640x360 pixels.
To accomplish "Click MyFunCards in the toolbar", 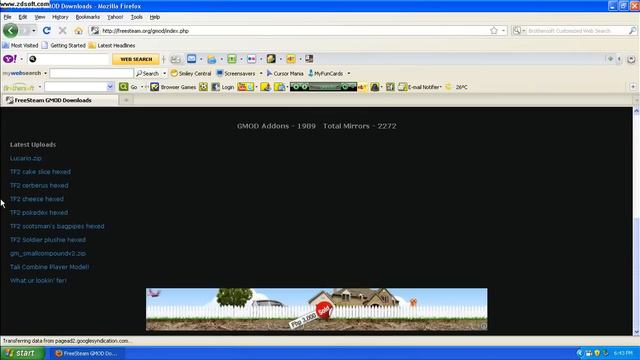I will coord(326,73).
